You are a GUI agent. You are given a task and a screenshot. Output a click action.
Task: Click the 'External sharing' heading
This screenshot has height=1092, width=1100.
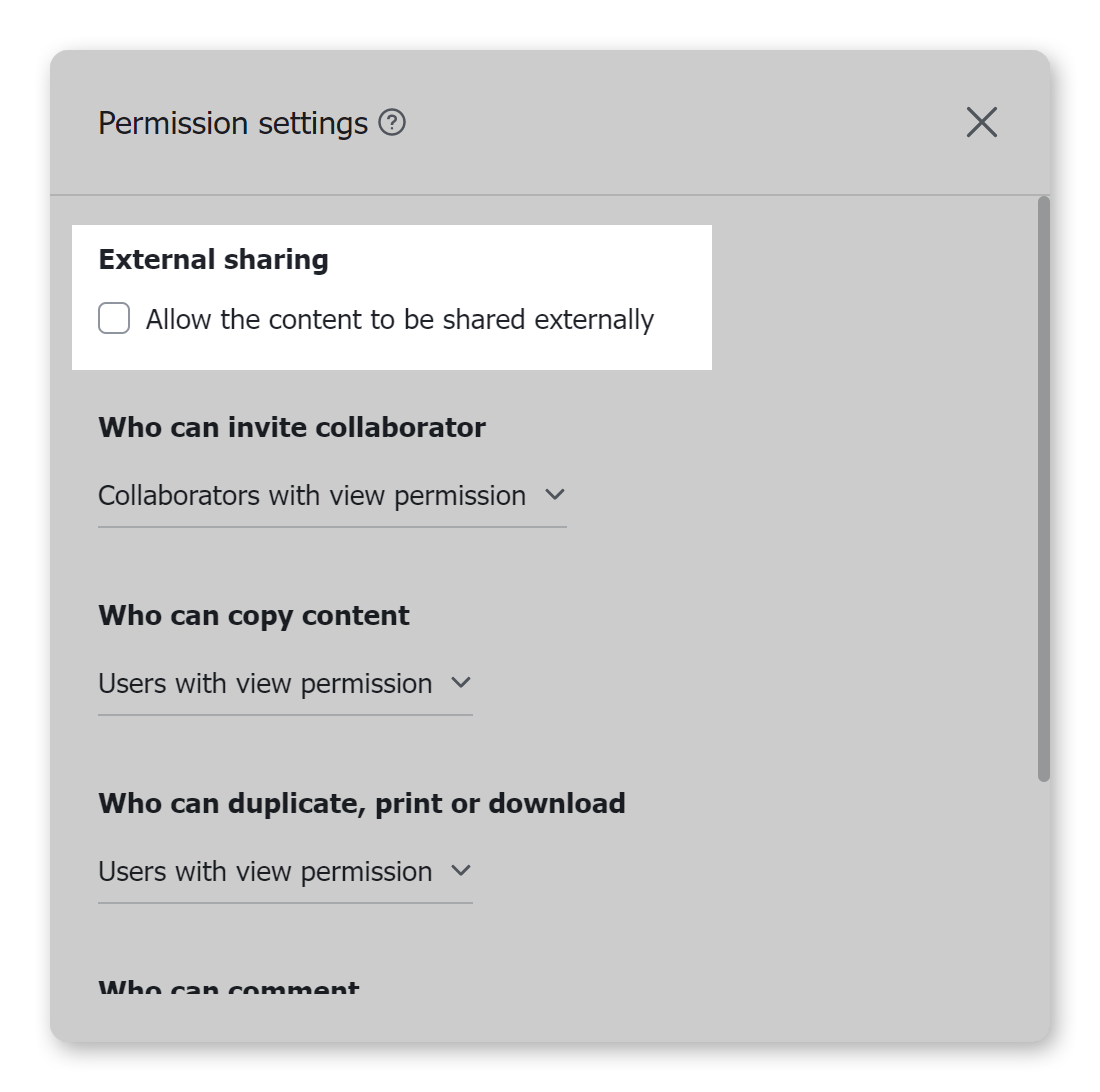click(x=213, y=260)
